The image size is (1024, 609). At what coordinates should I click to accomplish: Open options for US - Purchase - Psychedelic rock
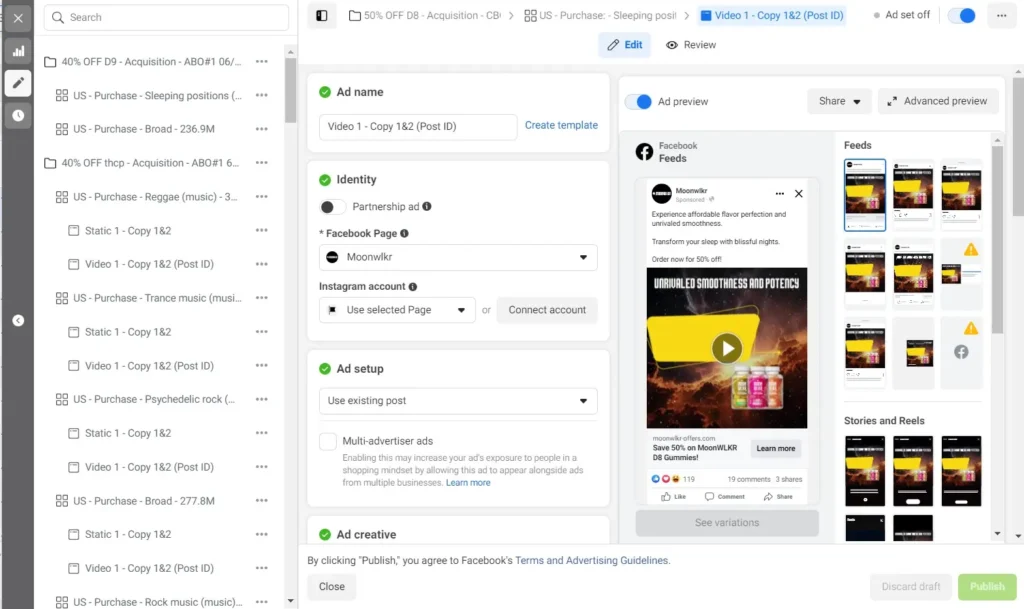262,399
